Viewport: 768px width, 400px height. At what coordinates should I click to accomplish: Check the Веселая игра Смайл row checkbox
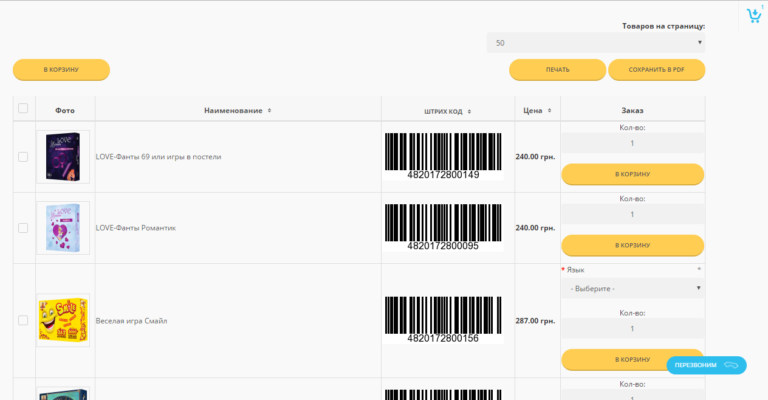point(23,320)
